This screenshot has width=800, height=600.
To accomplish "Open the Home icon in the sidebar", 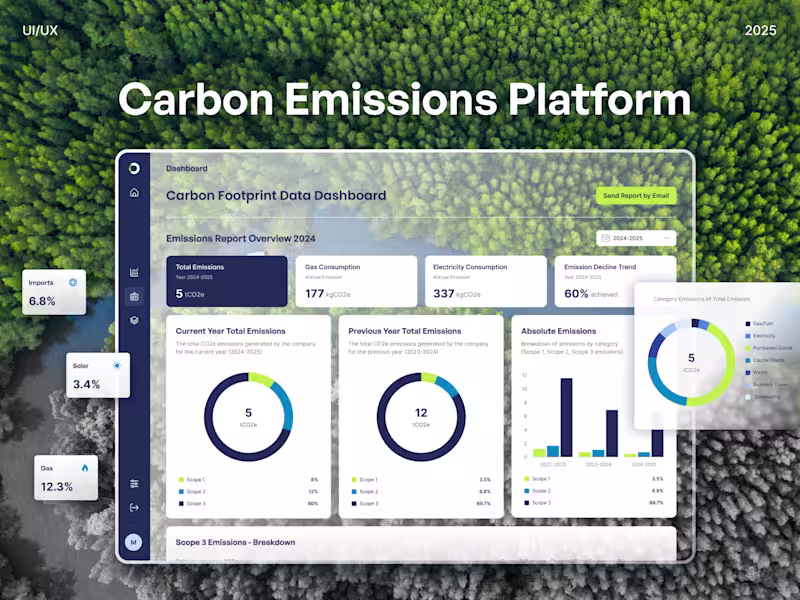I will click(134, 192).
